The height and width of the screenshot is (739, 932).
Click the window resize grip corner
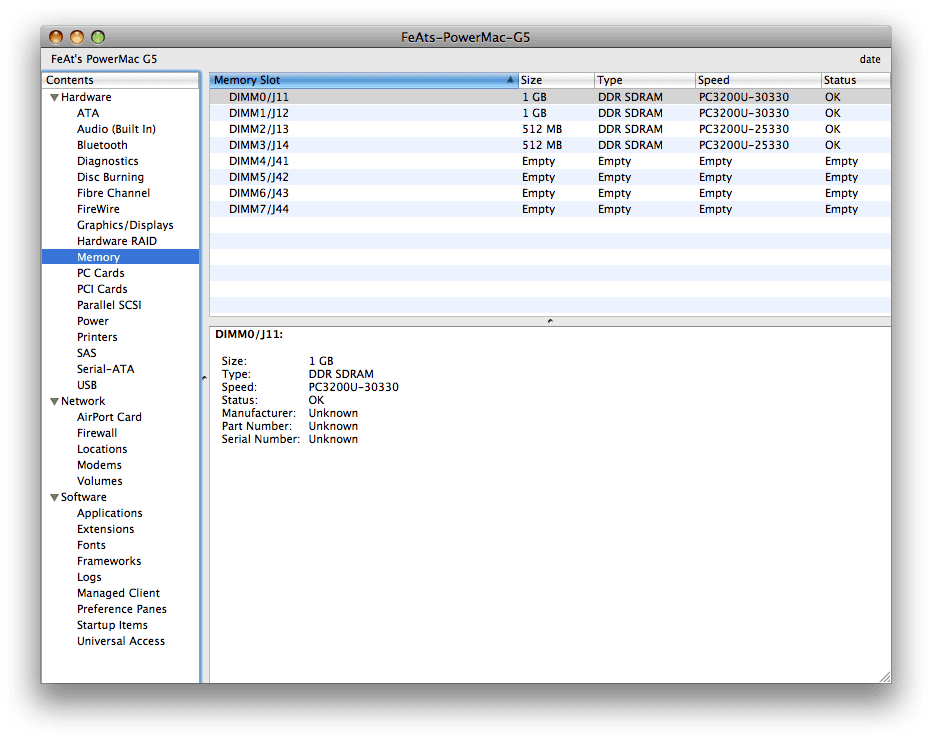[x=884, y=677]
